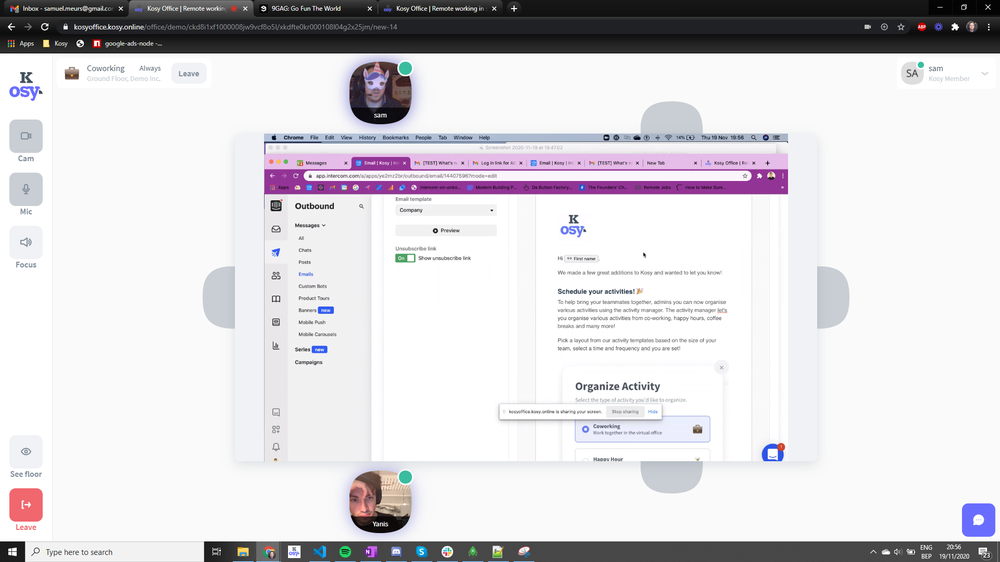
Task: Click the Leave button next to Coworking
Action: 189,73
